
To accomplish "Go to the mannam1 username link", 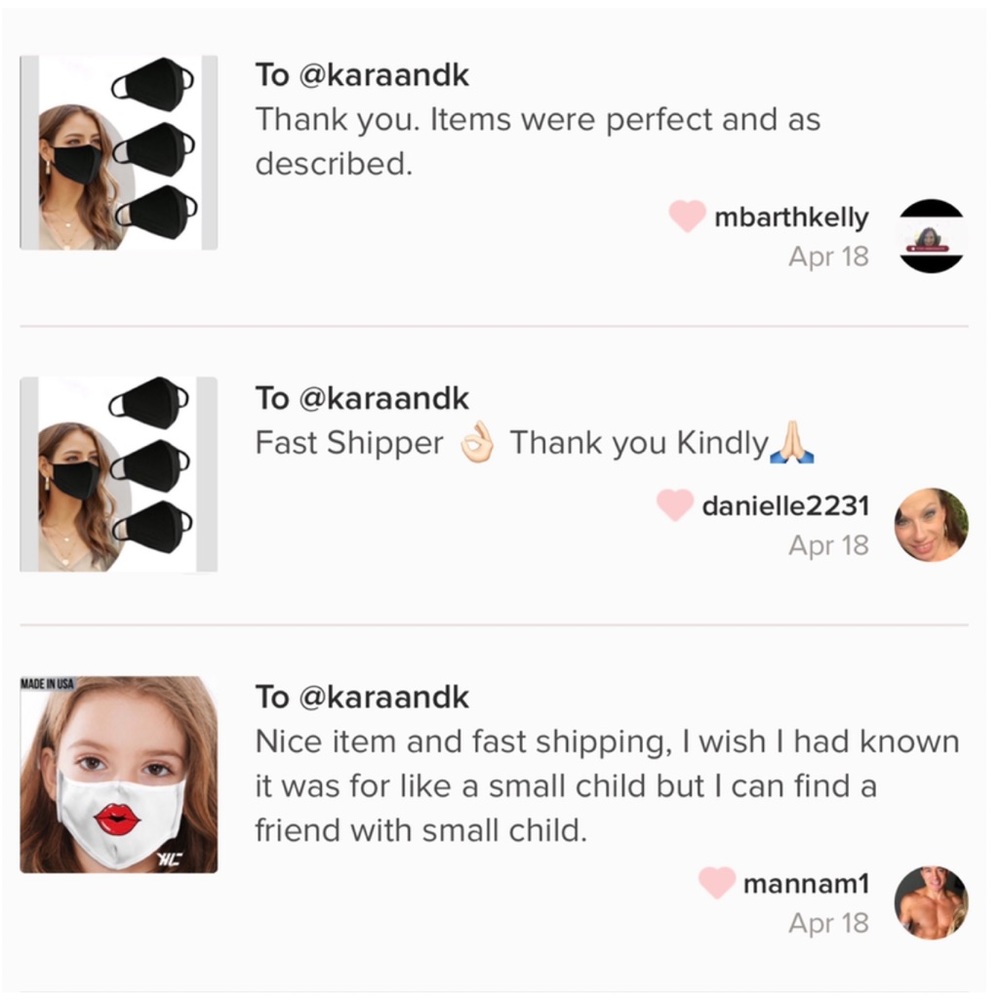I will 806,884.
